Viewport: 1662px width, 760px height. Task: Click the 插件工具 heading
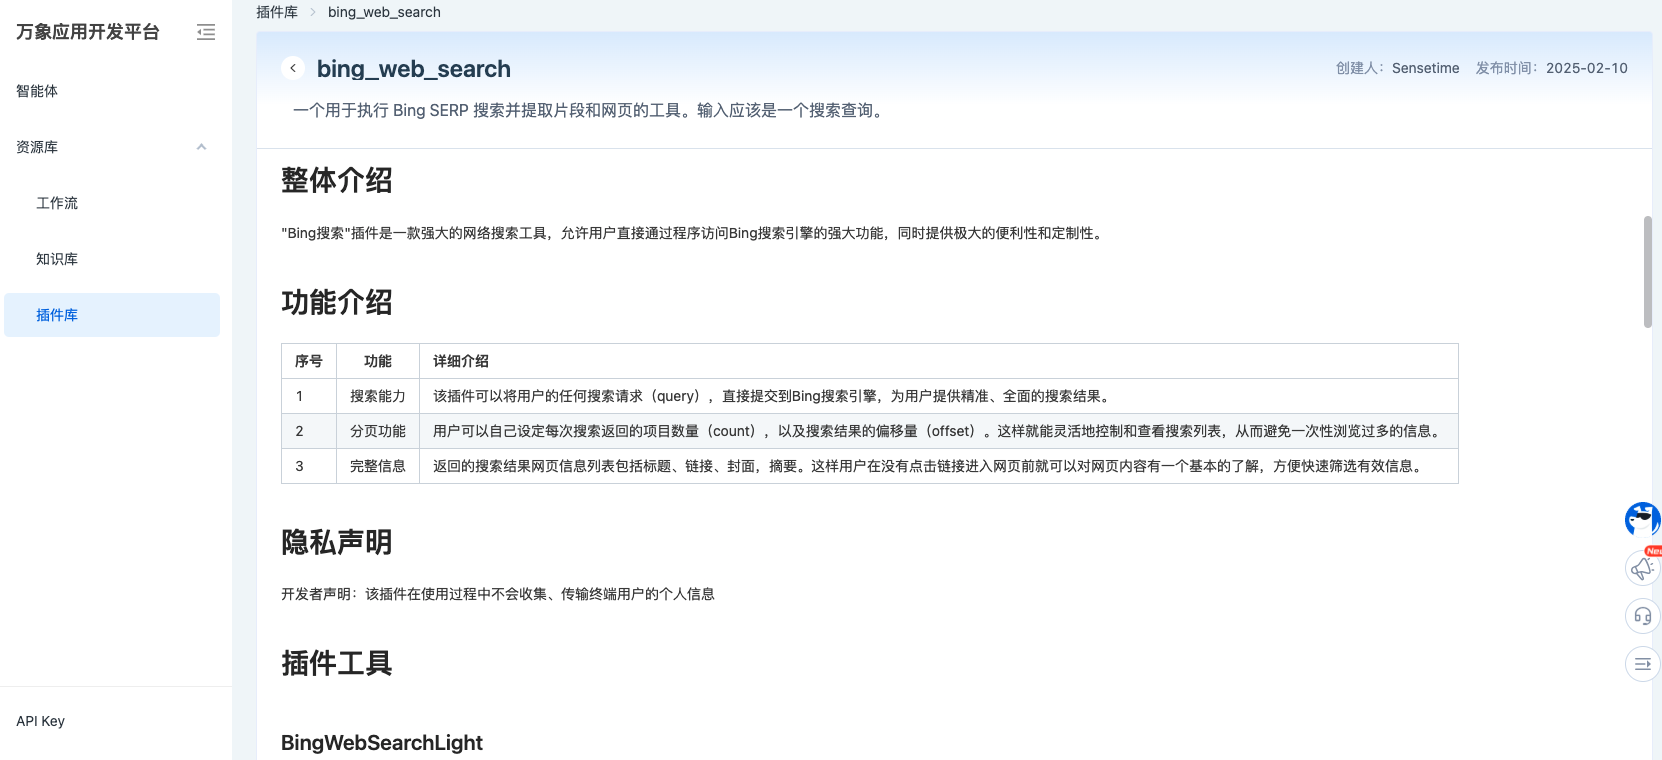[x=337, y=663]
